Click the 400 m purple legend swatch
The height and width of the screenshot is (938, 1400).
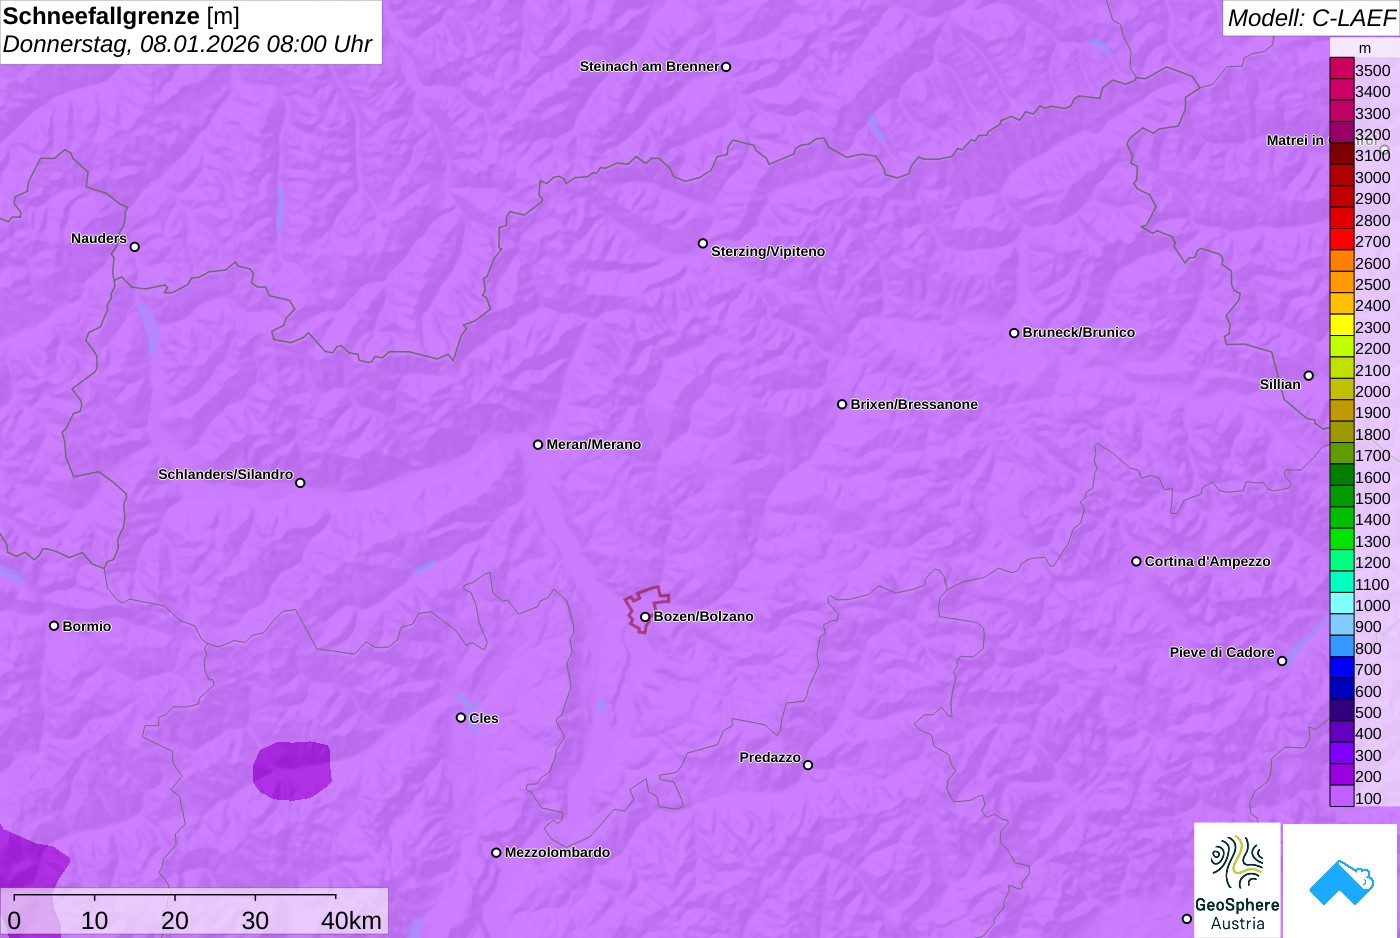coord(1342,732)
